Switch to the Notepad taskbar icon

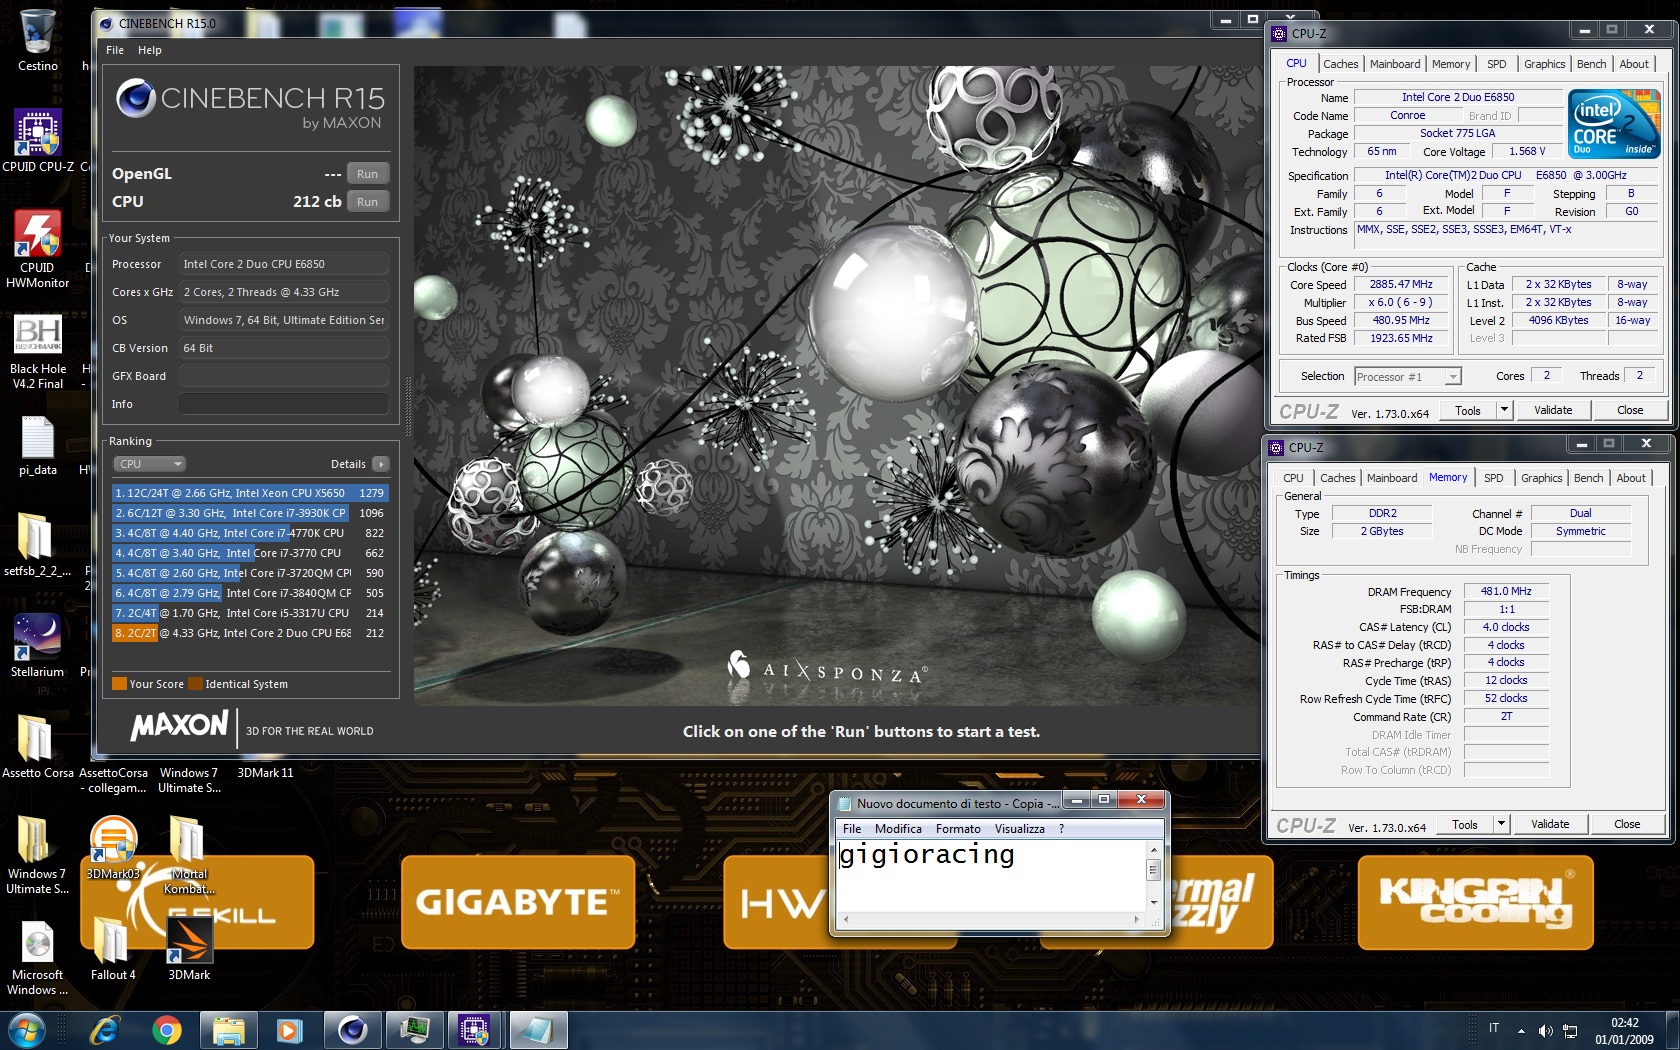(x=538, y=1030)
